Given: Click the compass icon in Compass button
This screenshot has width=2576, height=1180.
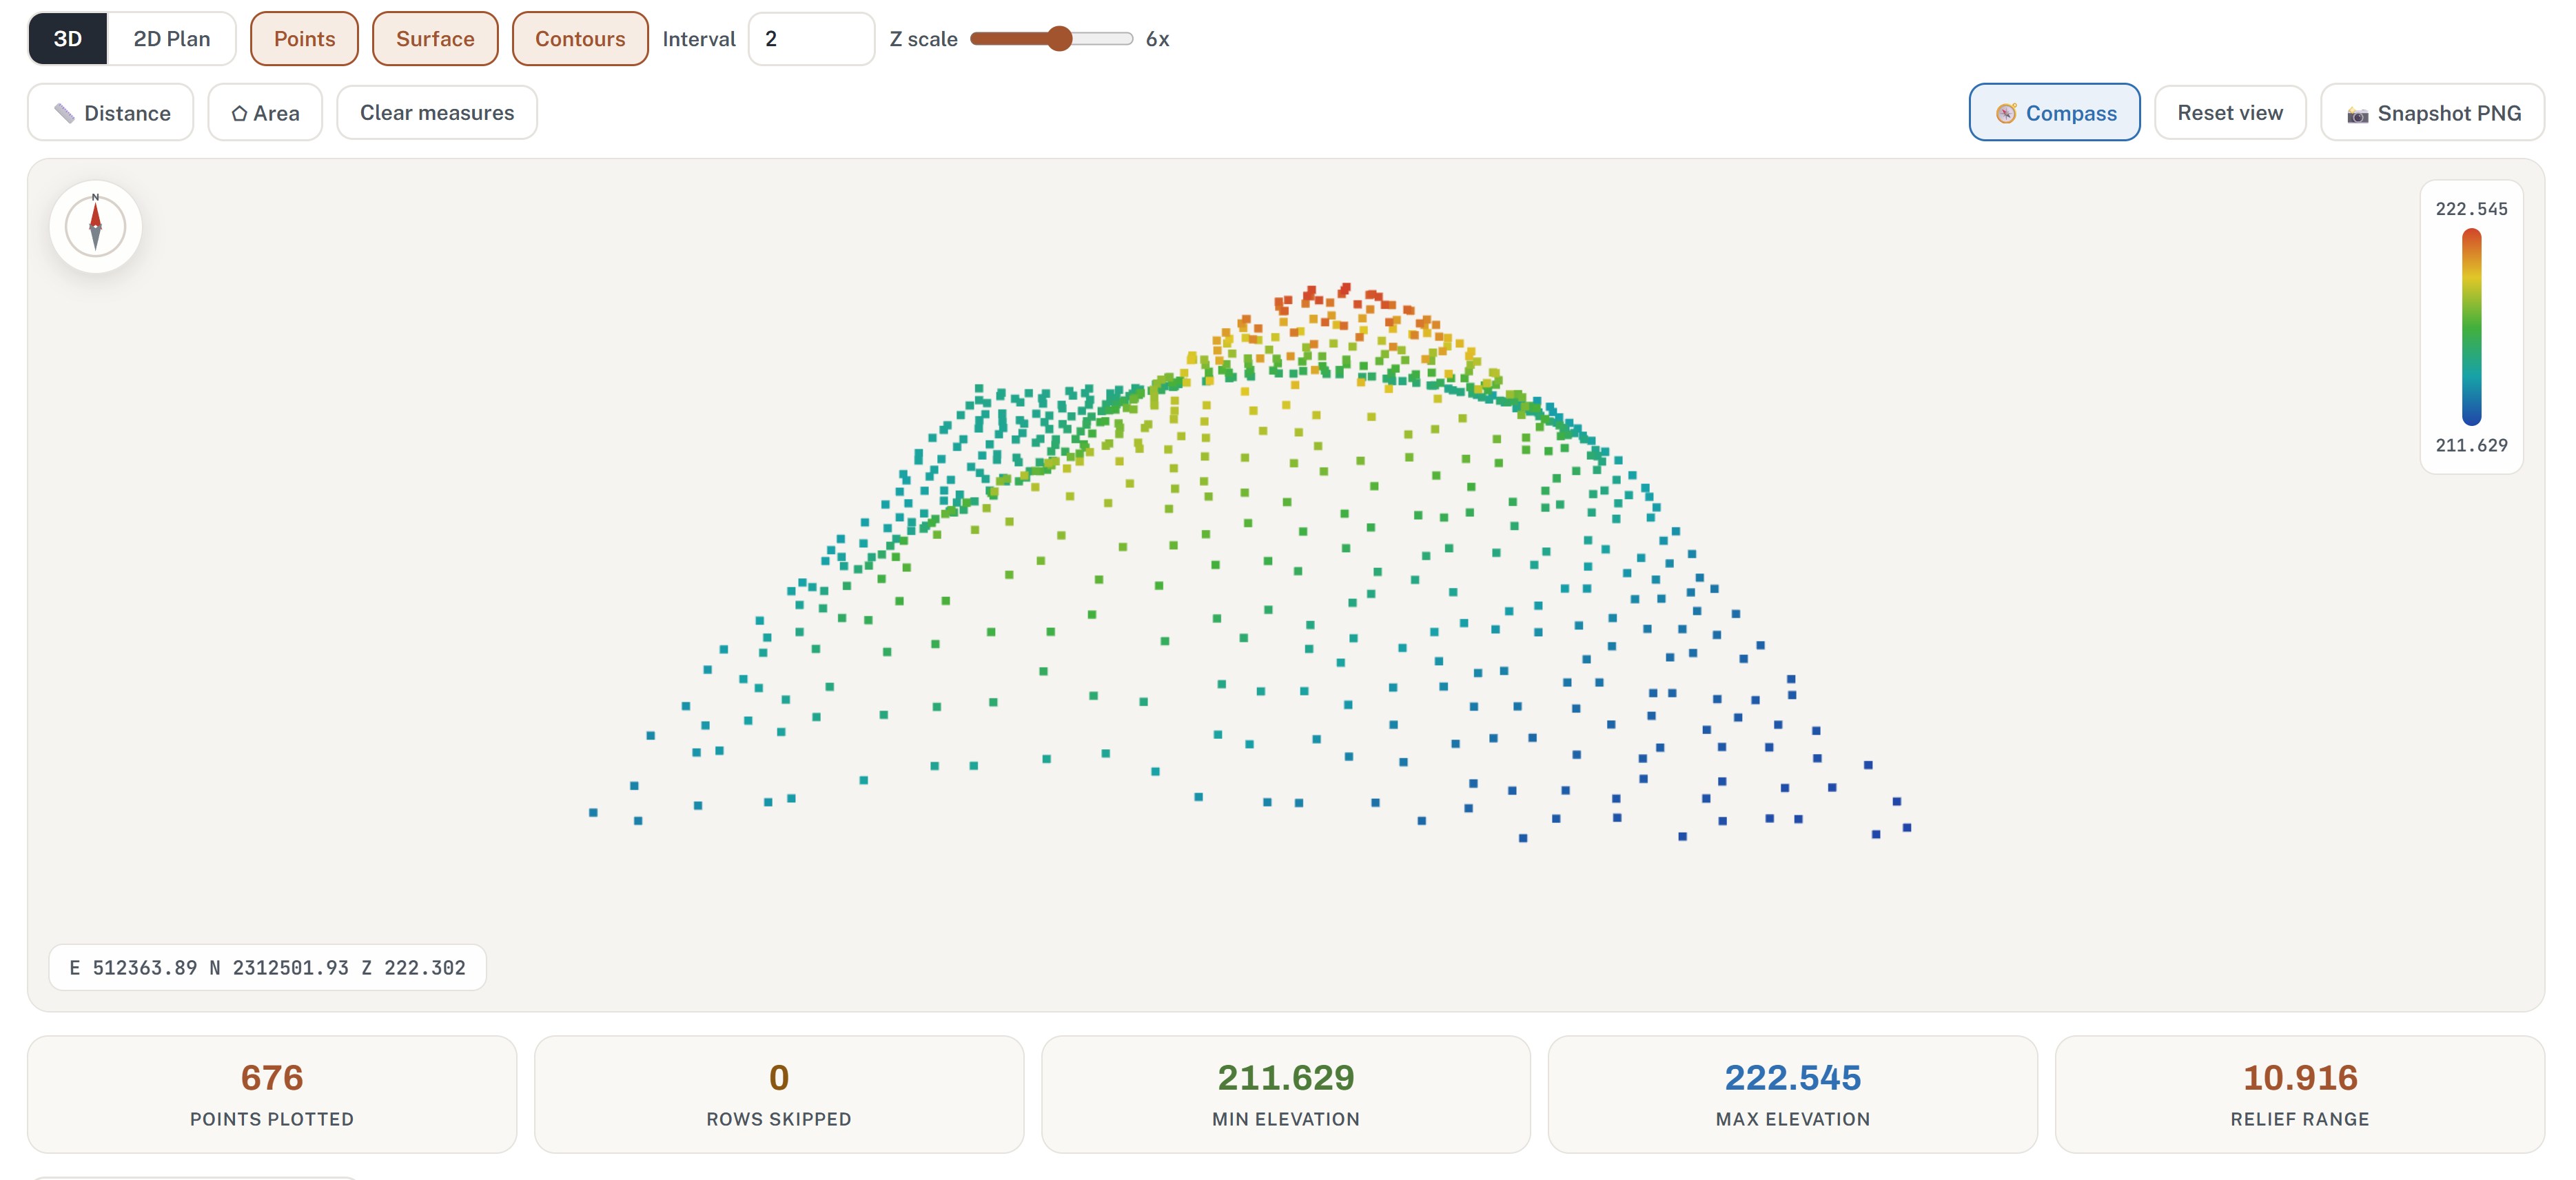Looking at the screenshot, I should point(2006,113).
